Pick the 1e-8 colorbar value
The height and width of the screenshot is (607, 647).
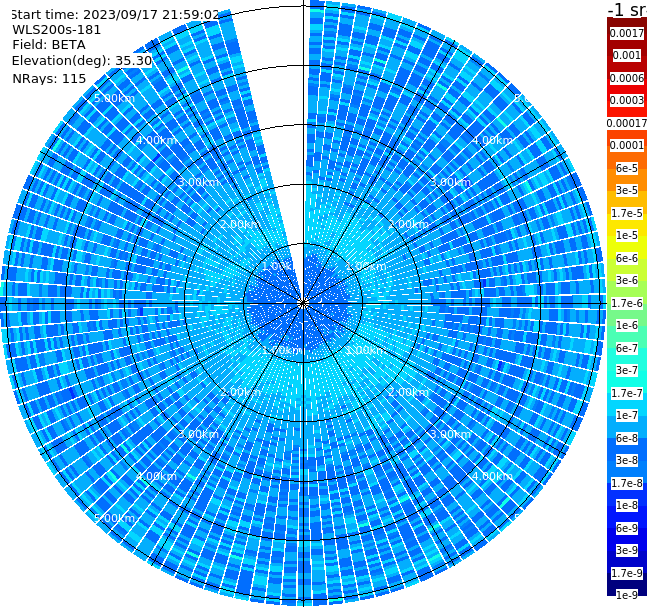(x=627, y=505)
